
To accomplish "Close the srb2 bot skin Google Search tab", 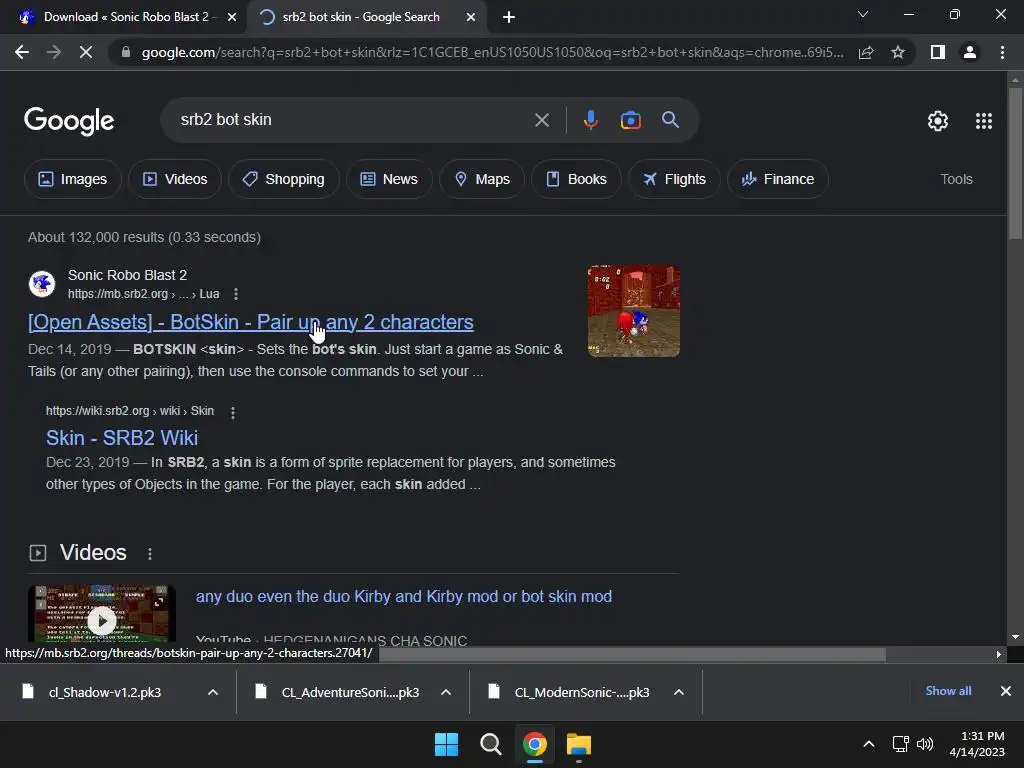I will 471,17.
